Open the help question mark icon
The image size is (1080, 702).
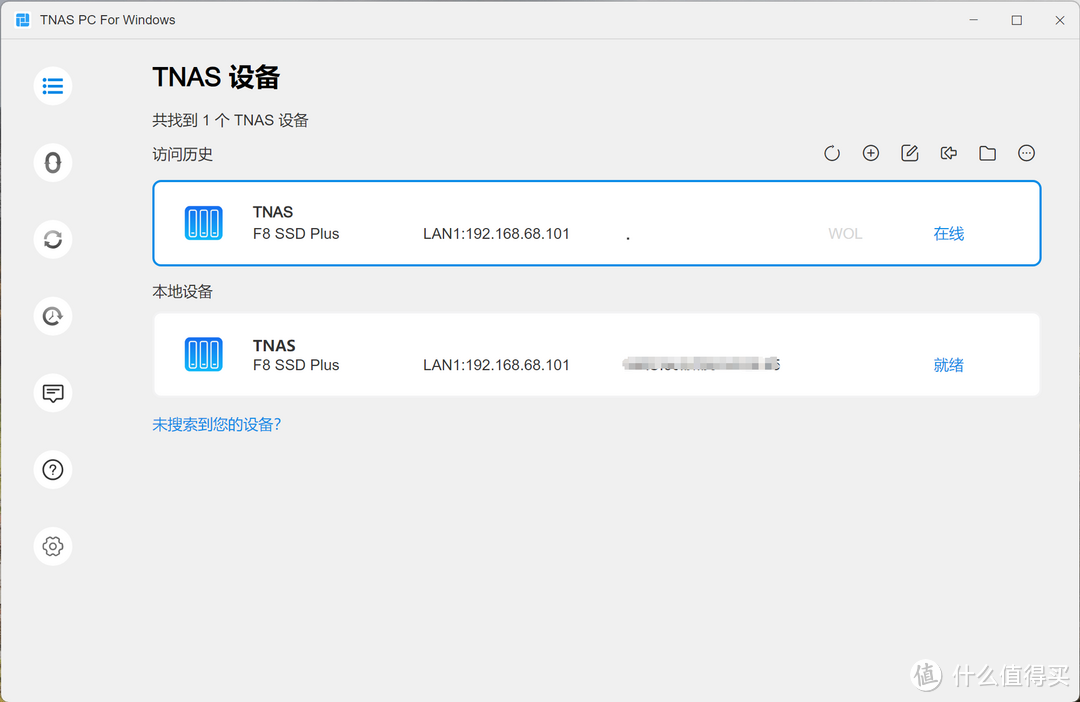53,470
